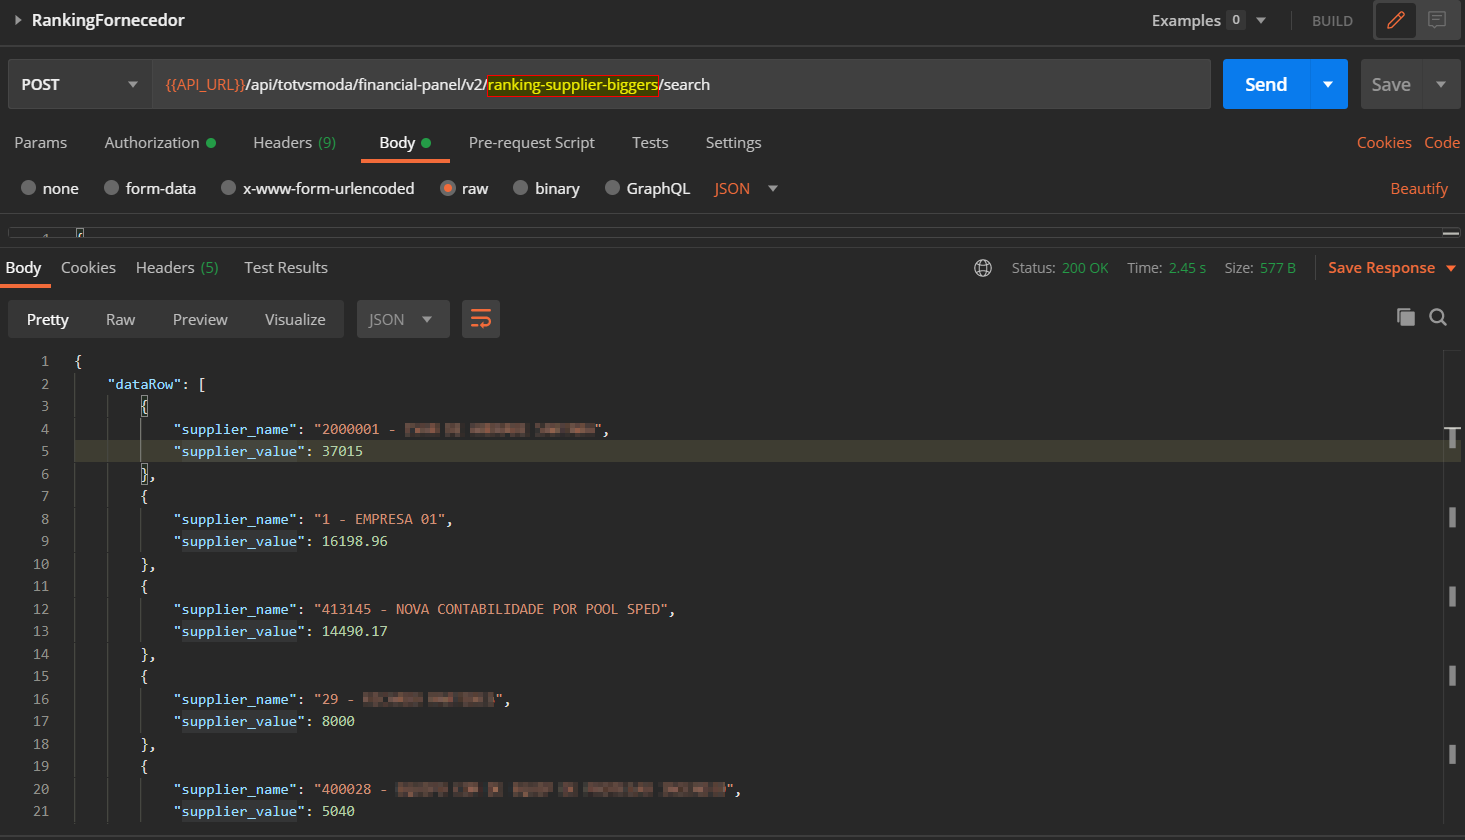Click the value 5040 on line 21
Image resolution: width=1465 pixels, height=840 pixels.
[338, 812]
